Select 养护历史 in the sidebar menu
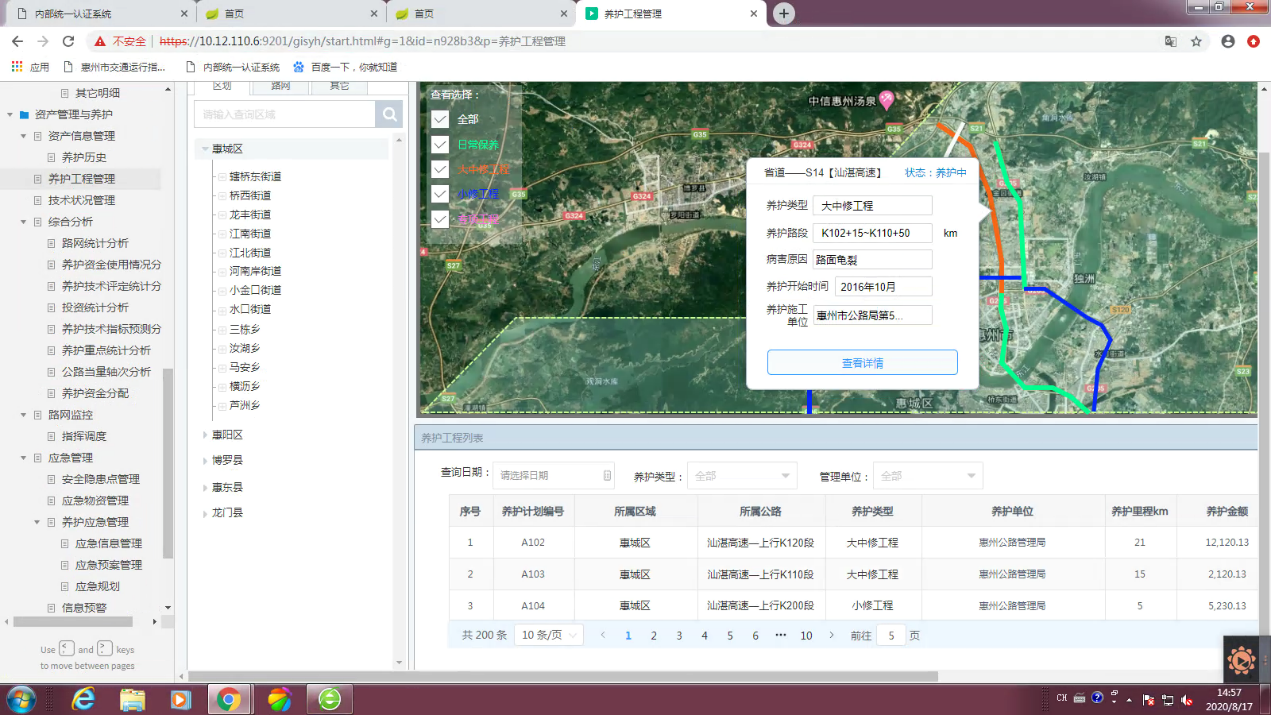The image size is (1271, 715). pos(84,157)
